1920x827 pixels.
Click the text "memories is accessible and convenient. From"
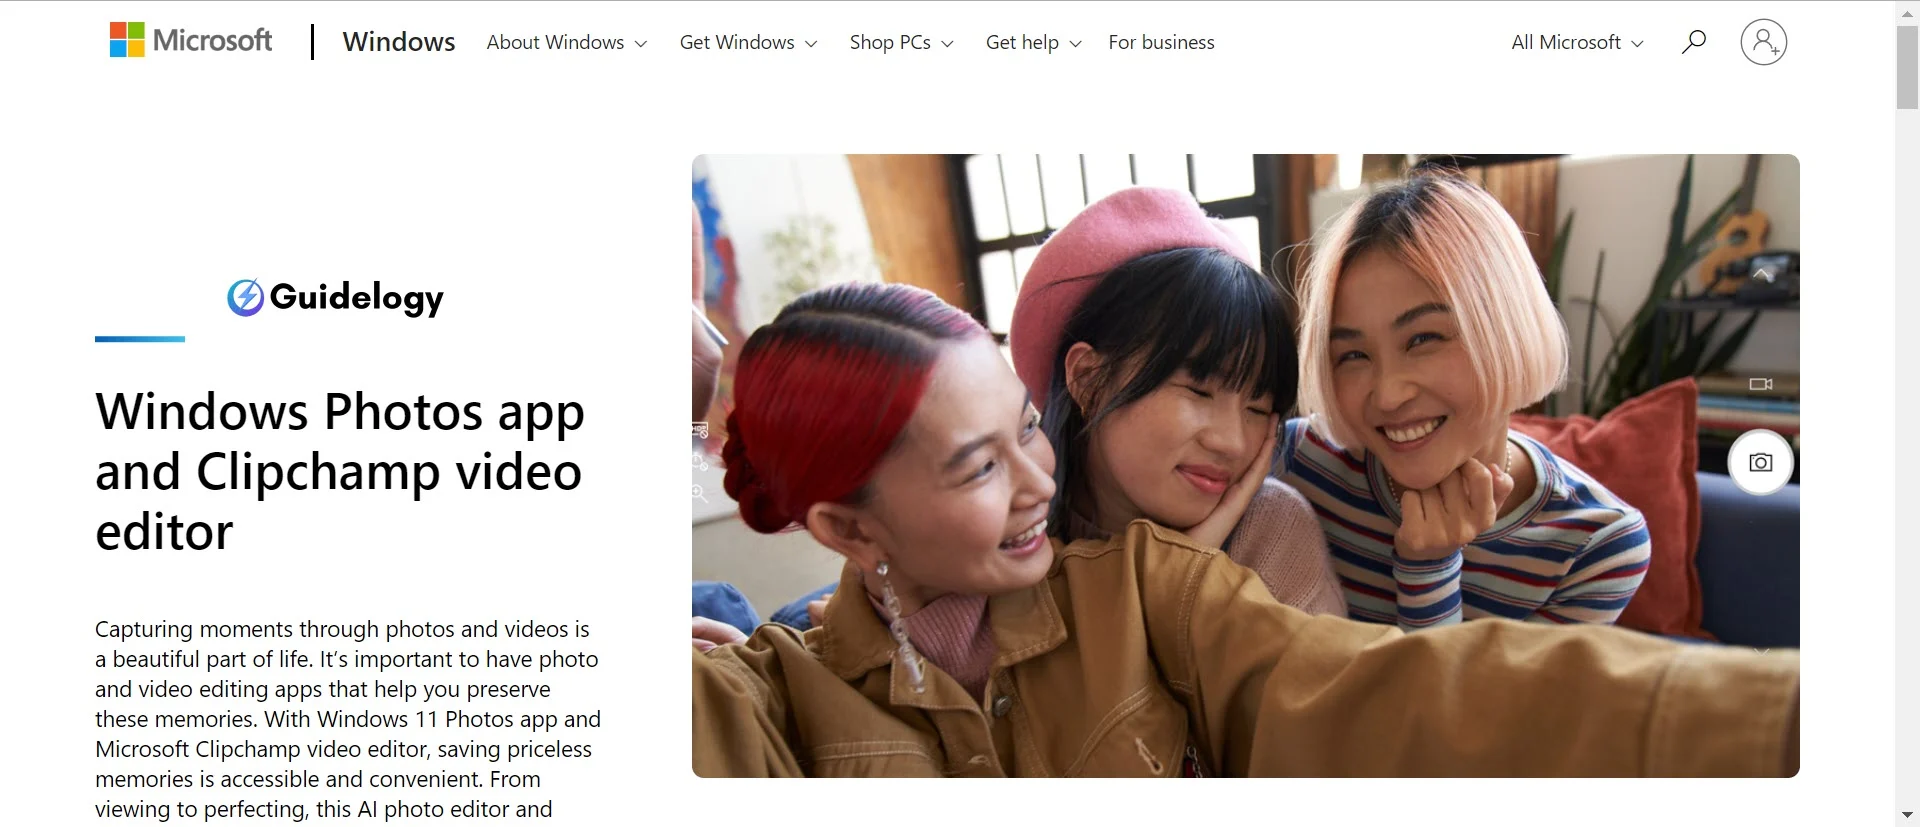point(318,779)
